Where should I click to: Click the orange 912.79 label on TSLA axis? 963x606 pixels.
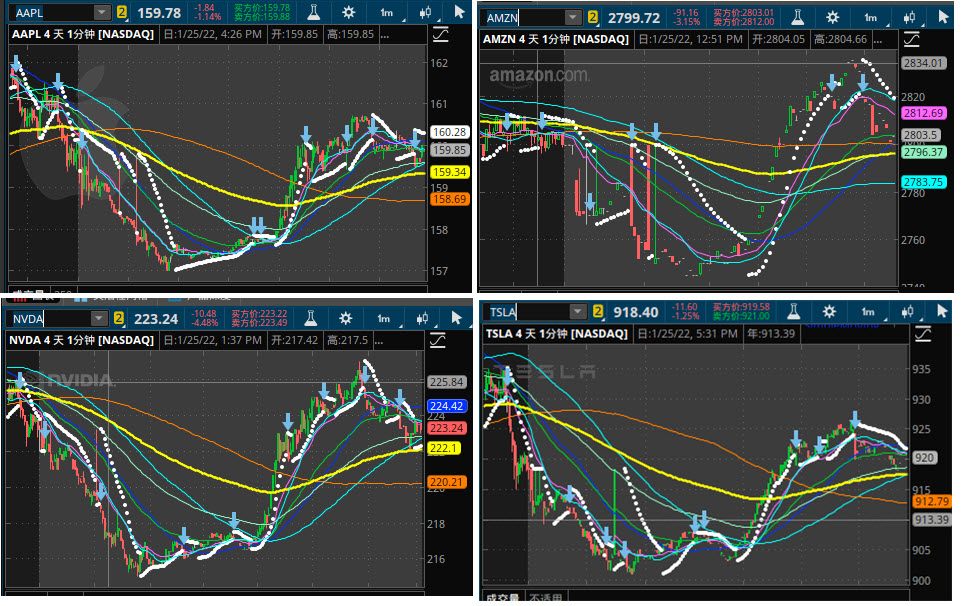[x=932, y=501]
